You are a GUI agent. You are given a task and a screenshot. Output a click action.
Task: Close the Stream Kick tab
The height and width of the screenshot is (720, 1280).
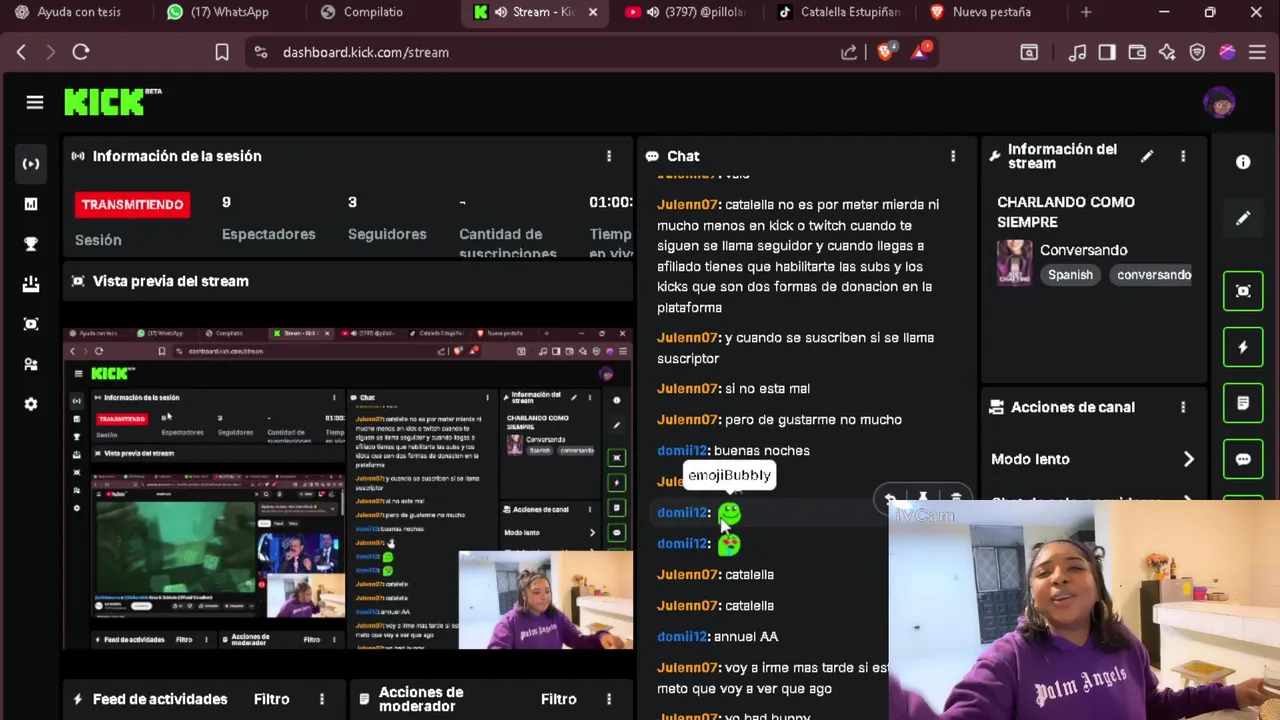pos(593,12)
